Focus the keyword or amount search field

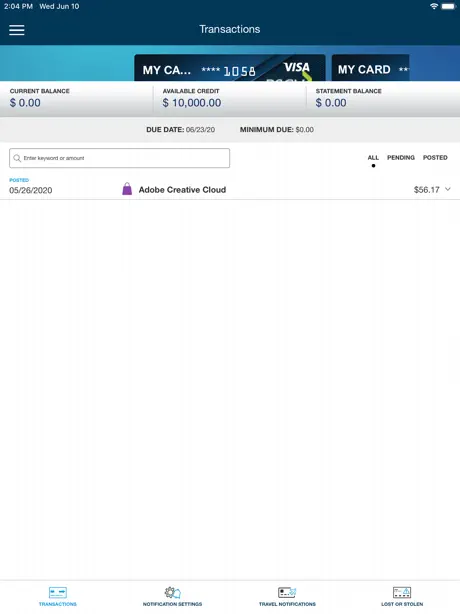pos(119,158)
